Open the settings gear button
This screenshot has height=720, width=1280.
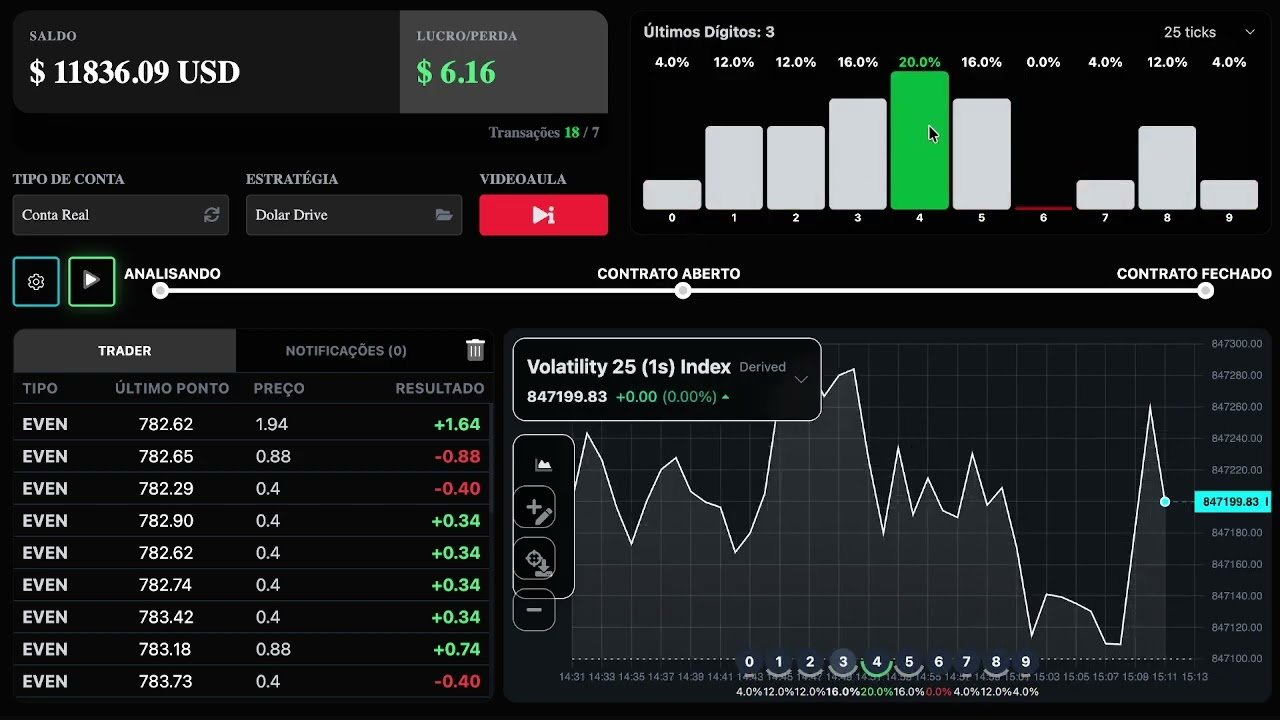point(36,282)
